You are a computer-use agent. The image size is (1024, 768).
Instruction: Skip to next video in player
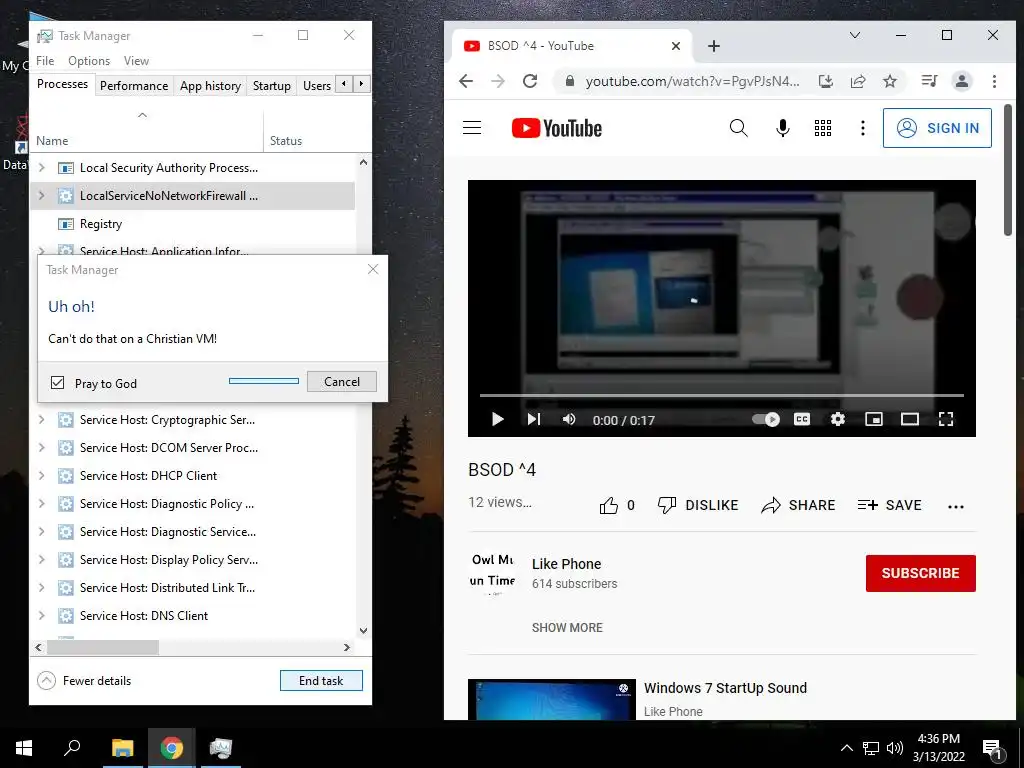534,419
